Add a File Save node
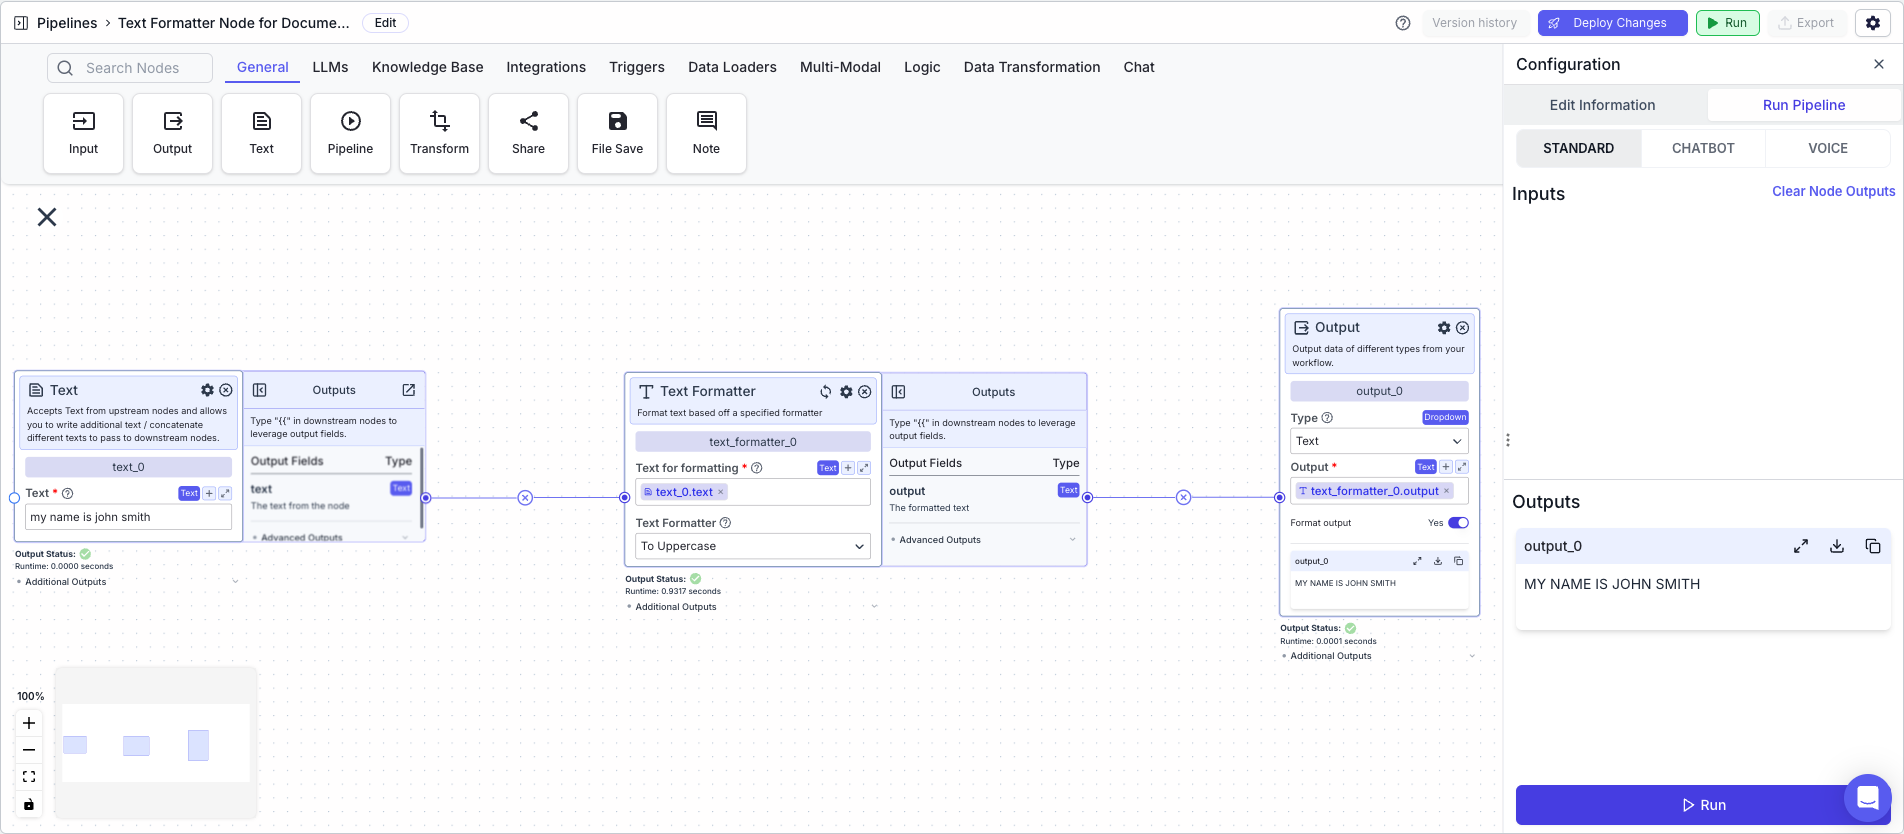1904x834 pixels. (617, 133)
